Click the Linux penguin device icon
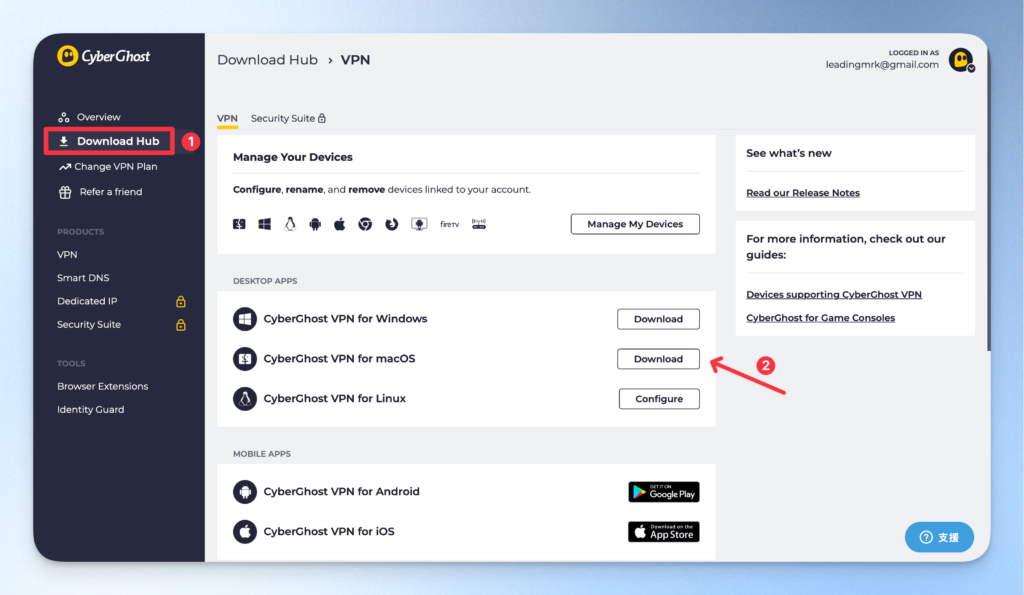This screenshot has height=595, width=1024. tap(290, 224)
